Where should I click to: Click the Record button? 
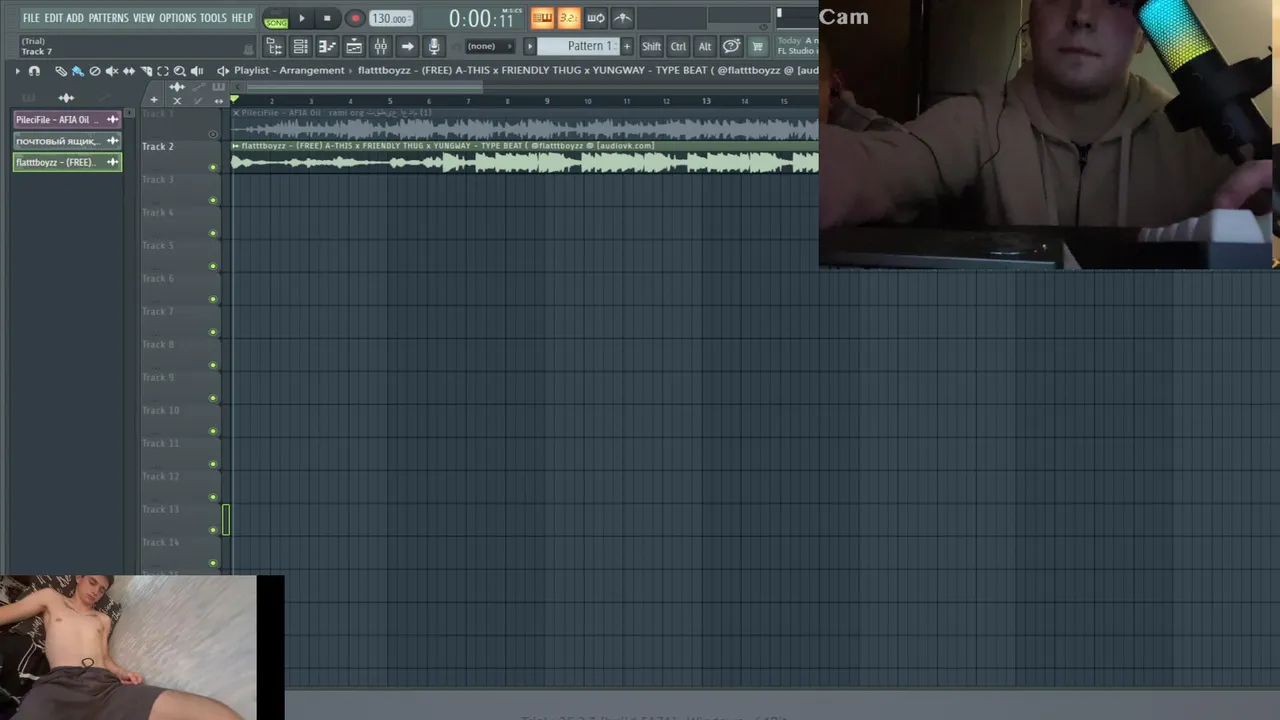(x=355, y=18)
